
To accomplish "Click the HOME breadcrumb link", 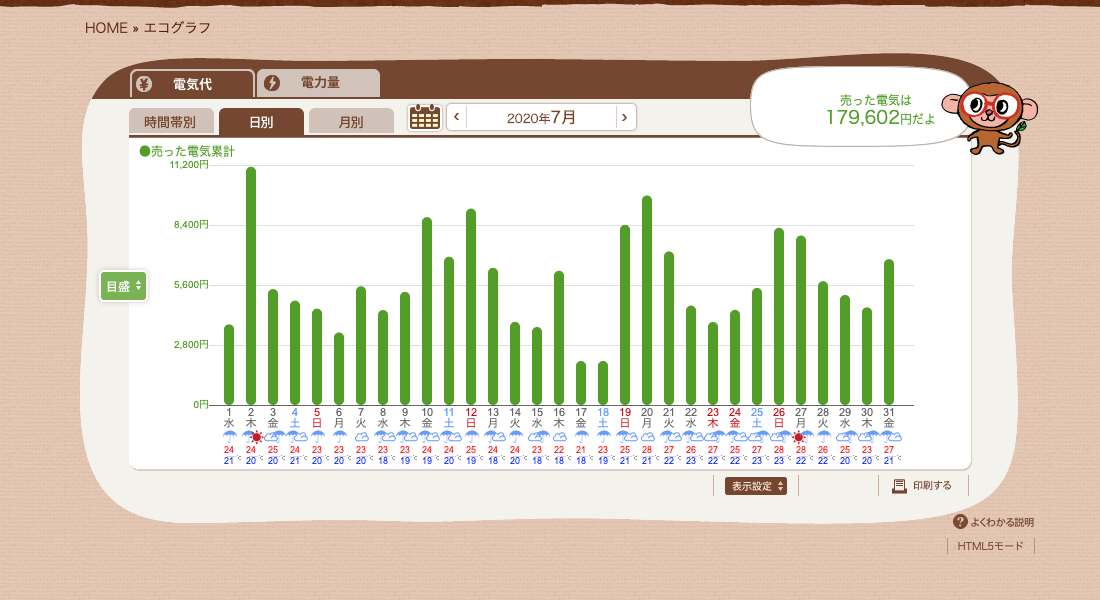I will pos(106,28).
